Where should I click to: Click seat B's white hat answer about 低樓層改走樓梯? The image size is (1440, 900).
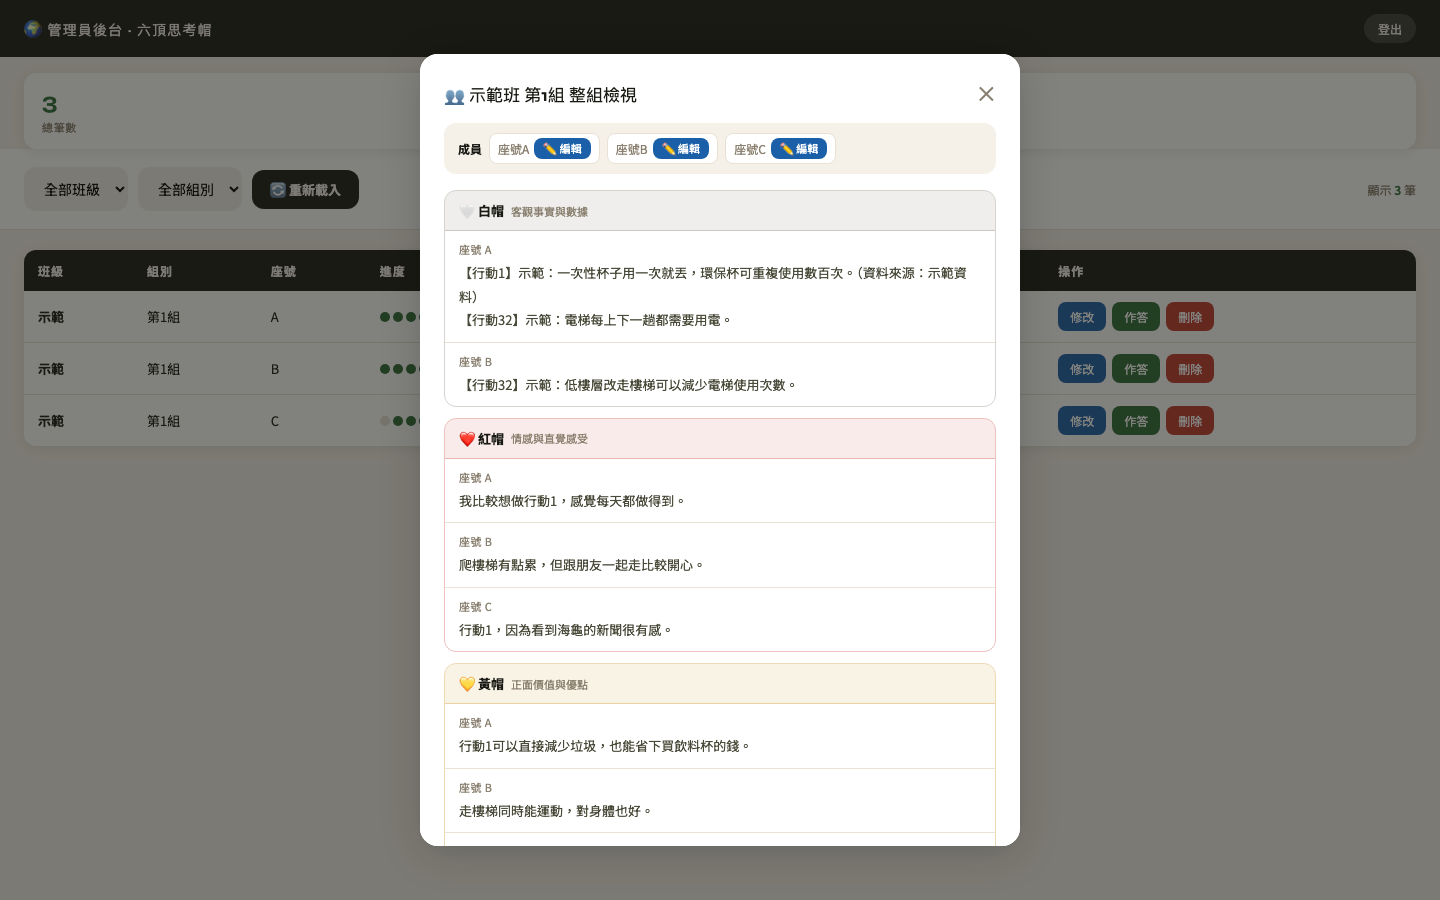629,385
